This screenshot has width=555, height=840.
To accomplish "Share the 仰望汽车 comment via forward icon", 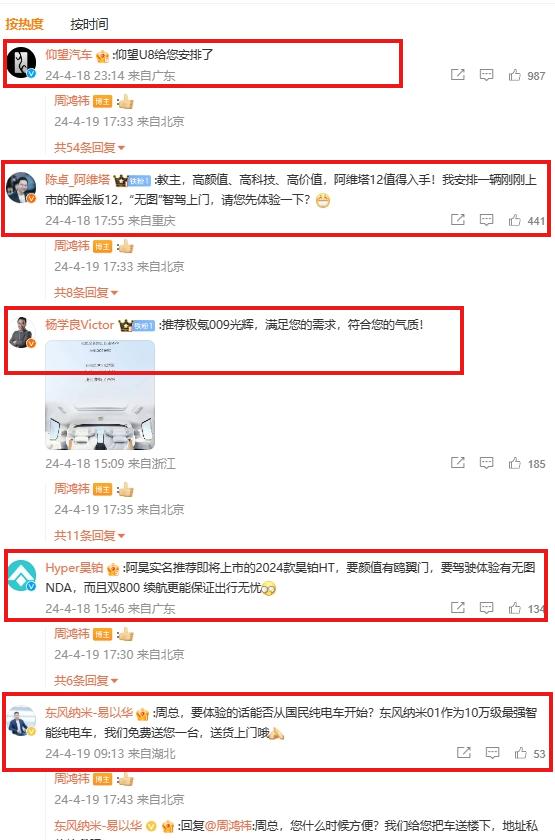I will point(458,74).
